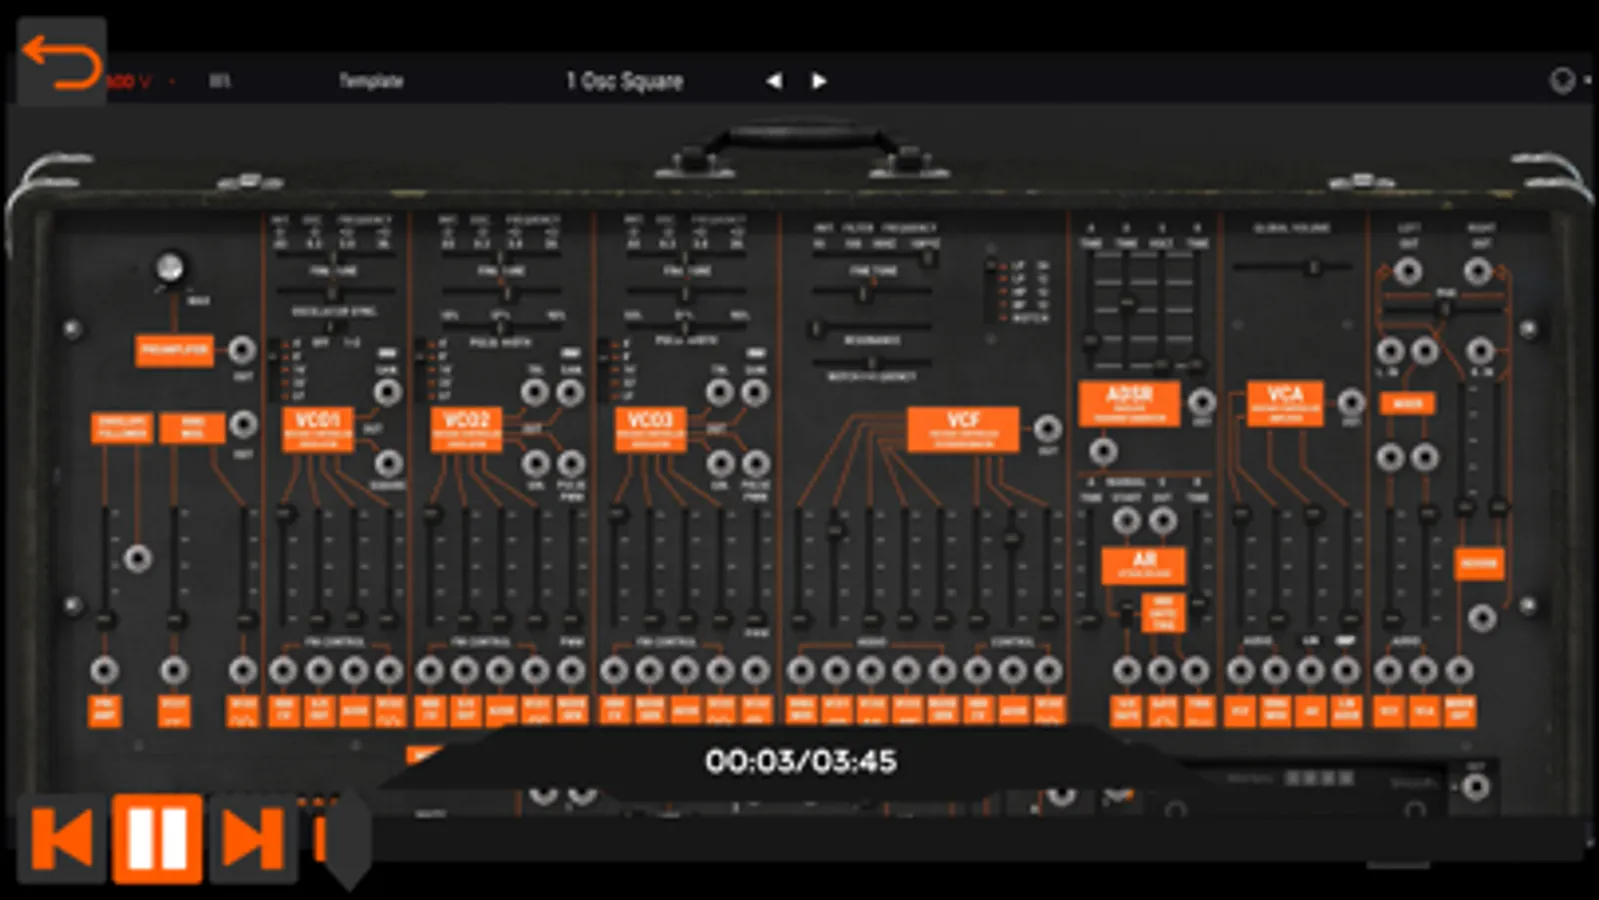Adjust the VCO2 pulse width slider
This screenshot has height=900, width=1599.
tap(500, 328)
